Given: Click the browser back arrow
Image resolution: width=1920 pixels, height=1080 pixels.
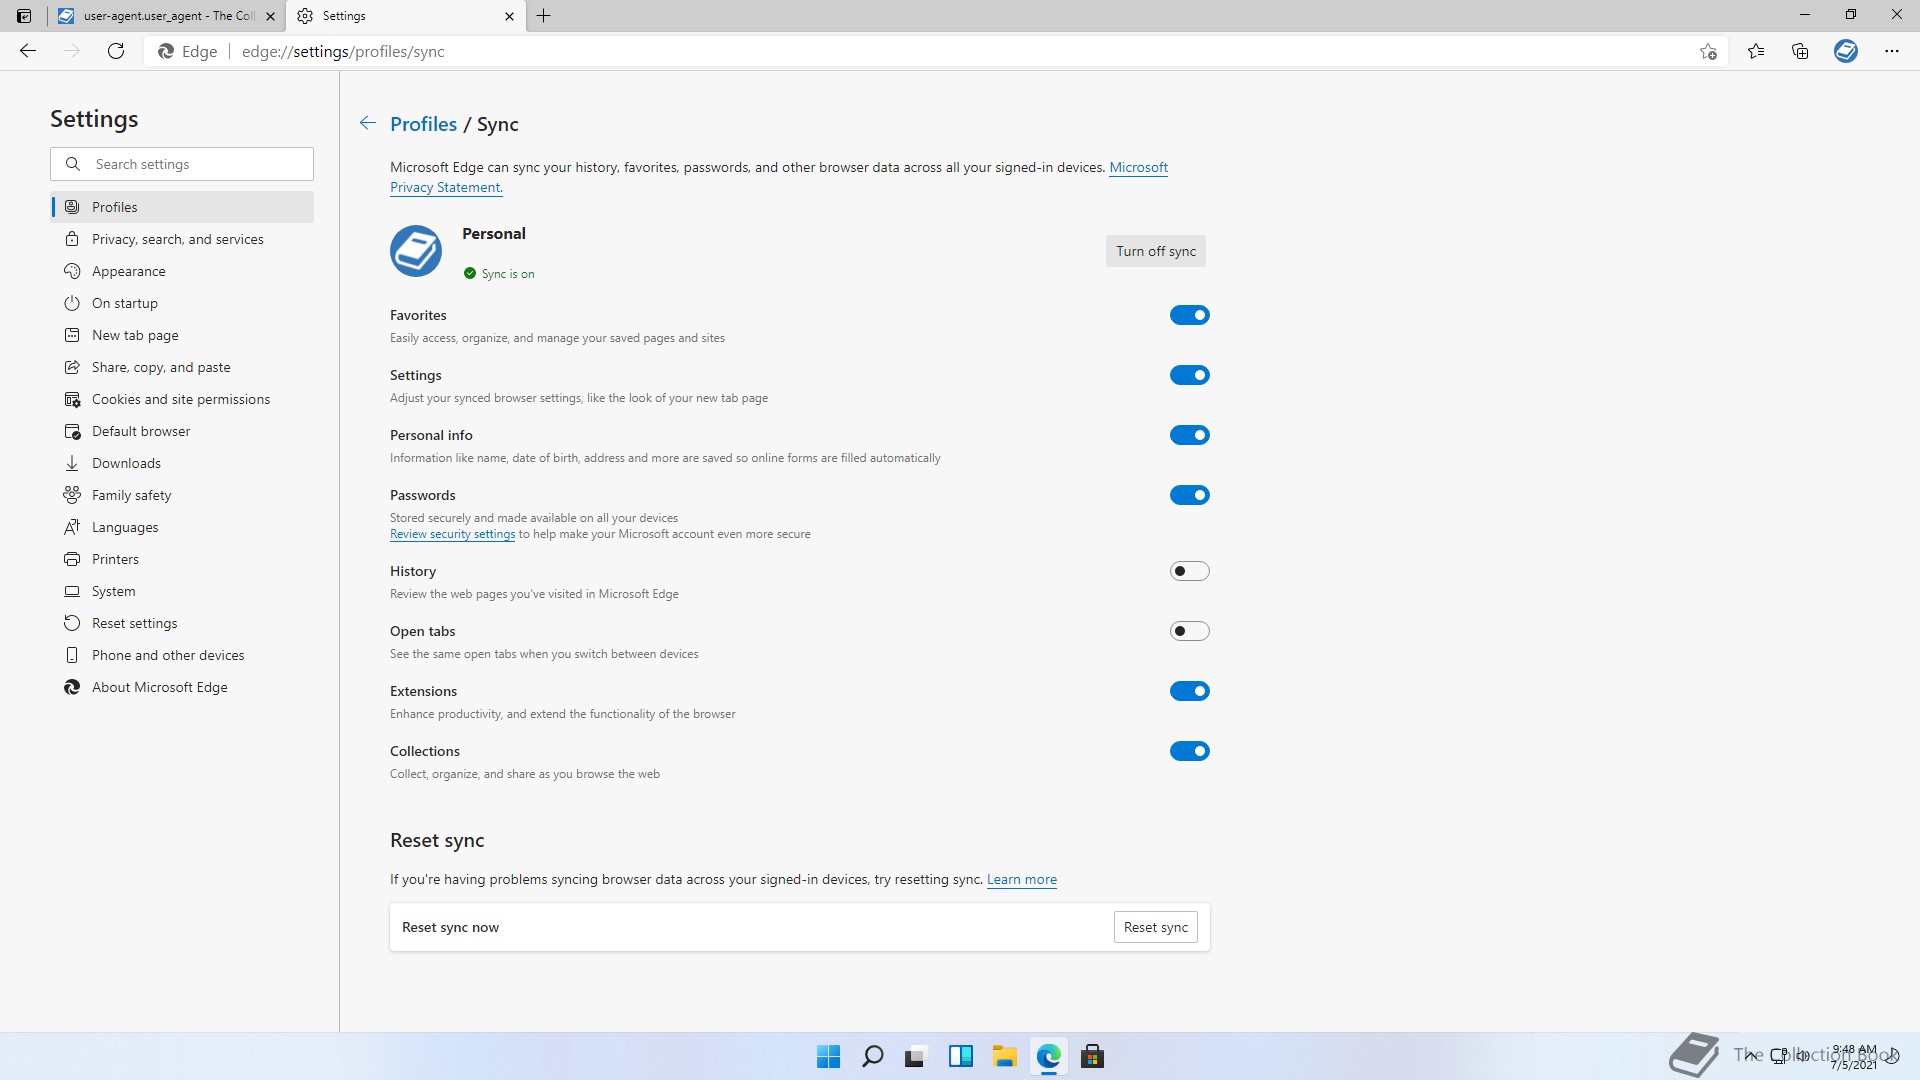Looking at the screenshot, I should [x=28, y=51].
